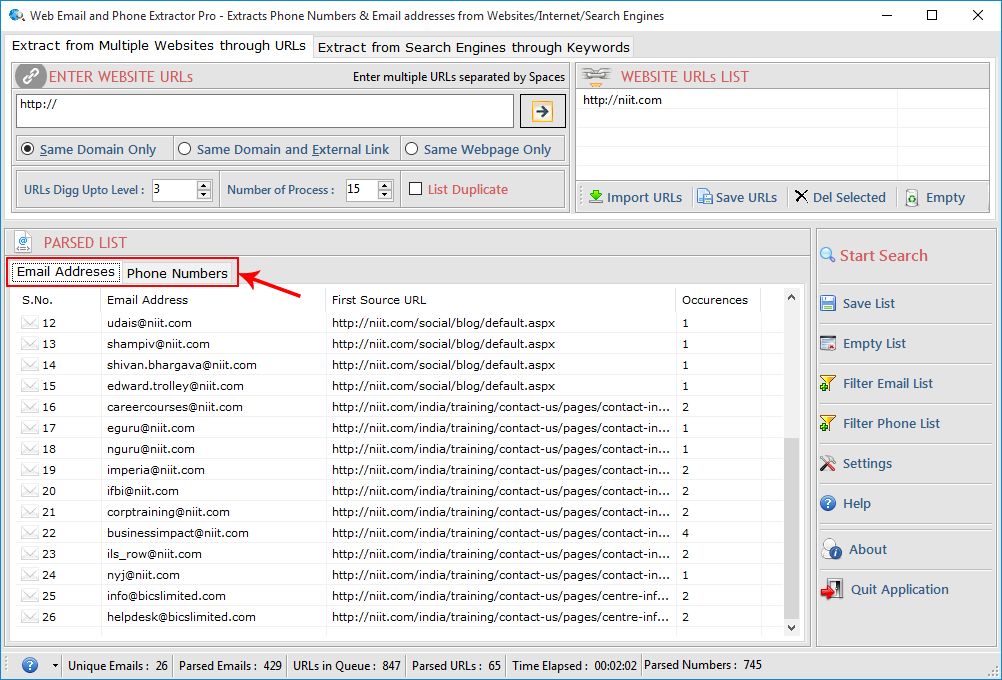Decrease the URLs Digg Upto Level value

pyautogui.click(x=204, y=194)
